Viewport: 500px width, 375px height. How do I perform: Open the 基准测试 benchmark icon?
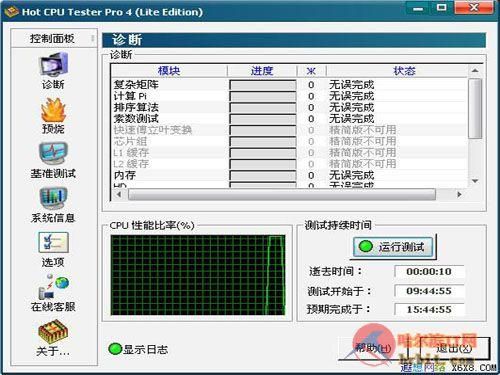click(x=53, y=153)
